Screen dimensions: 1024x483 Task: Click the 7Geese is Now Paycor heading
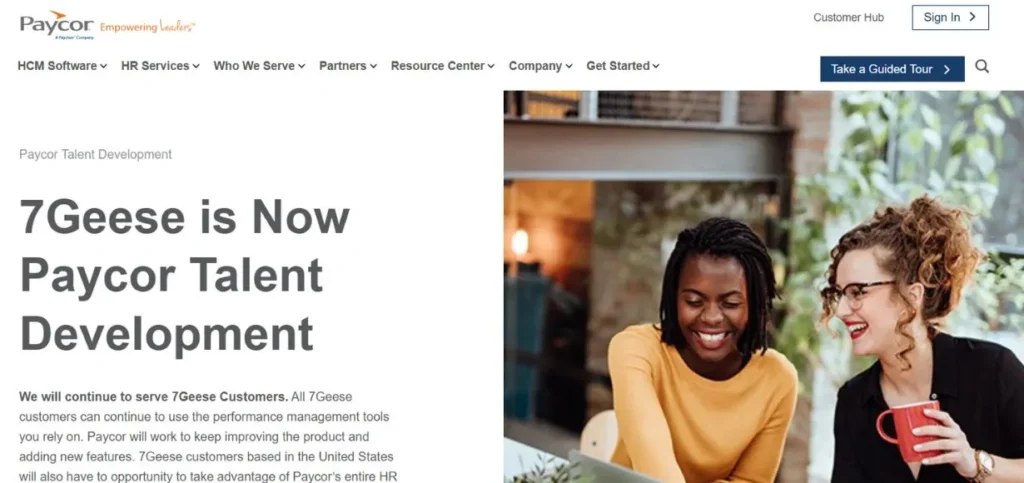coord(185,275)
